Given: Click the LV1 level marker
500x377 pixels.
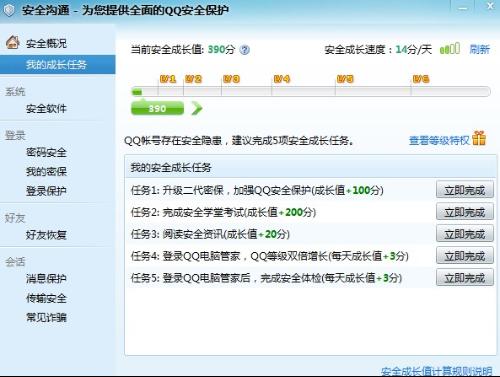Looking at the screenshot, I should click(x=168, y=79).
